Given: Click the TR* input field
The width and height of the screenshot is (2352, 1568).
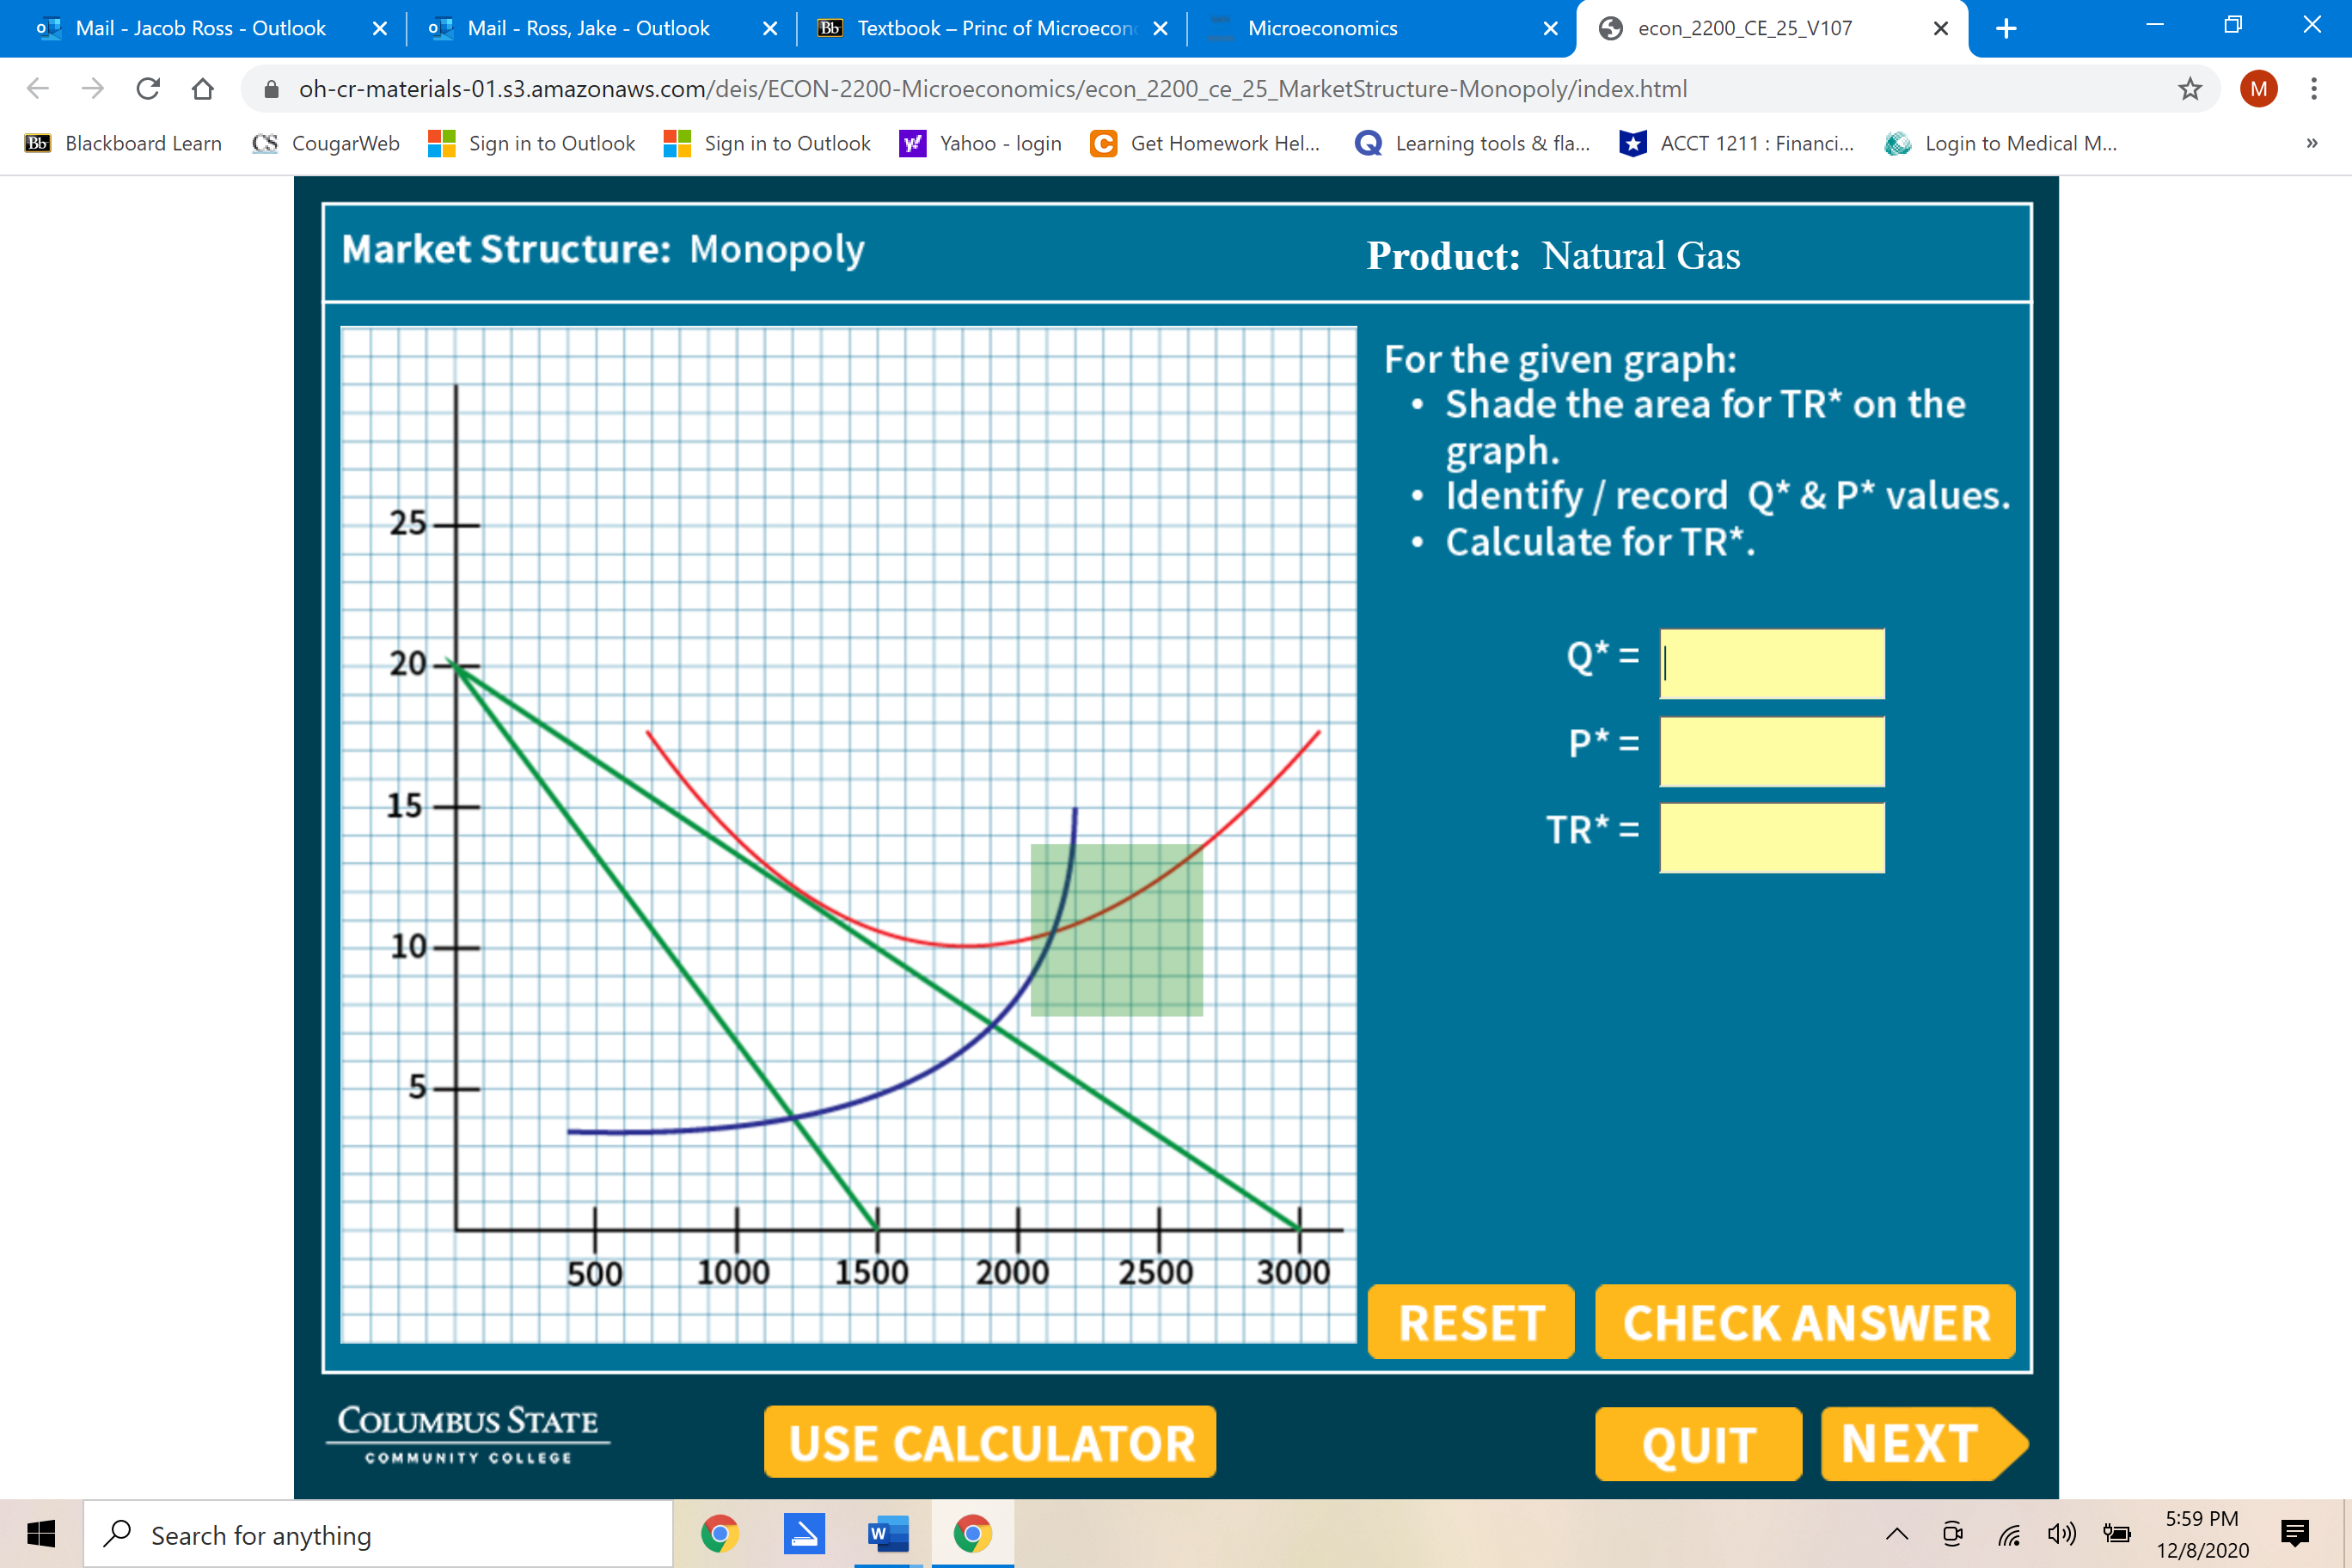Looking at the screenshot, I should [1771, 837].
